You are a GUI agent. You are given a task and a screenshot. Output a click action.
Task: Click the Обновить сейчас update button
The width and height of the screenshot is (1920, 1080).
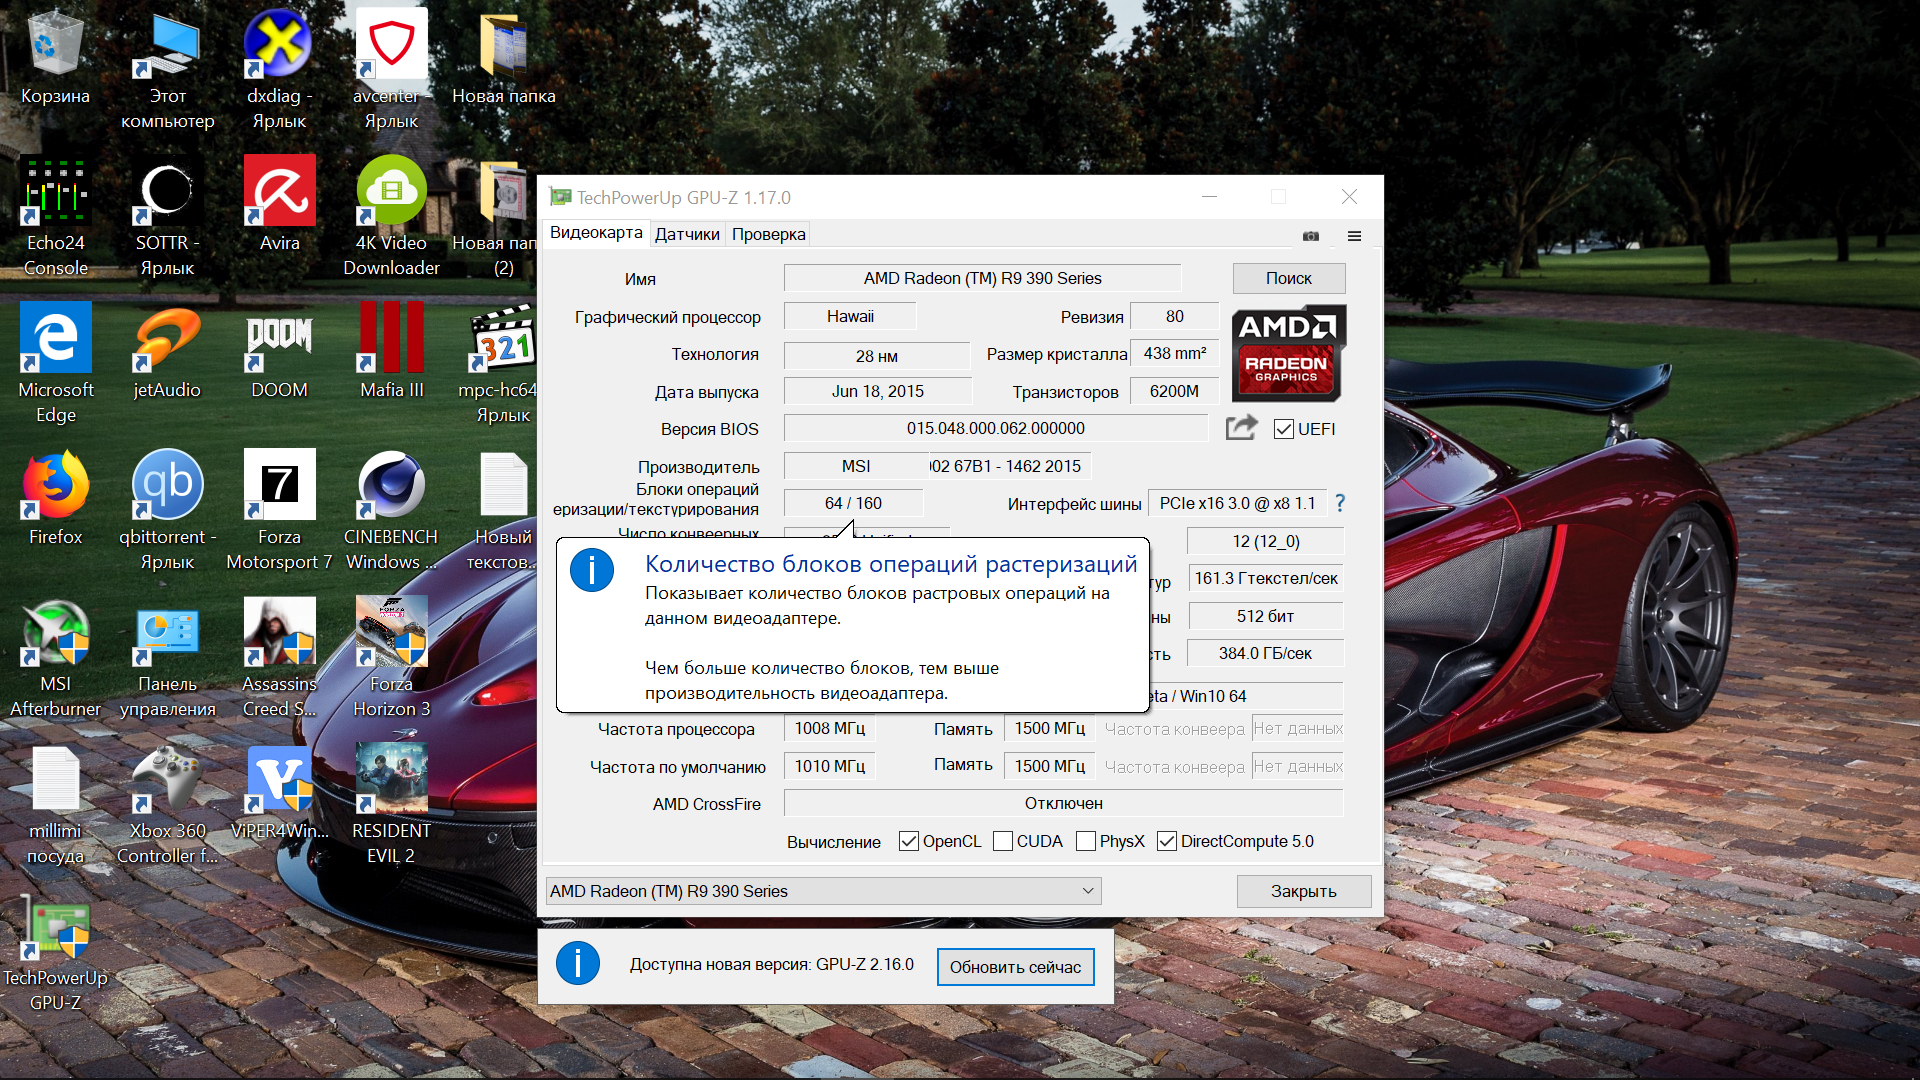tap(1015, 967)
